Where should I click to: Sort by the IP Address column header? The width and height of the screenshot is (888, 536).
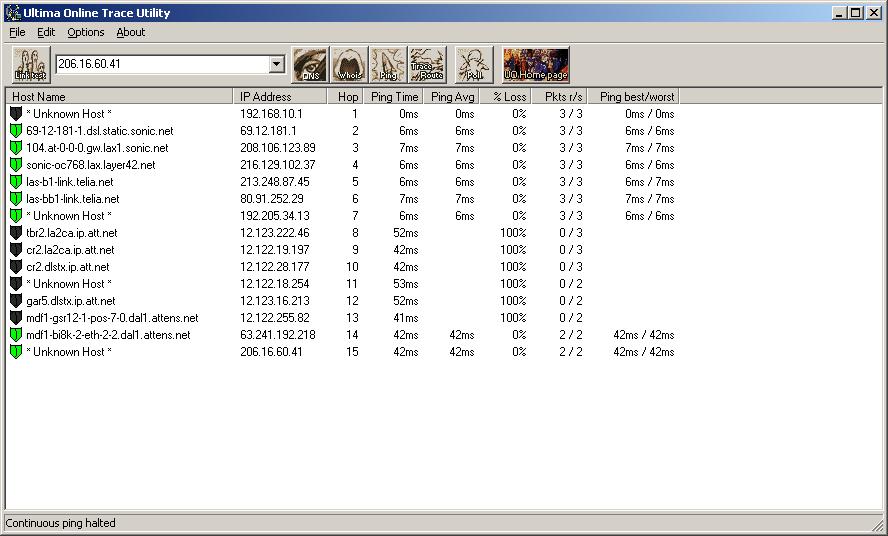pyautogui.click(x=280, y=97)
